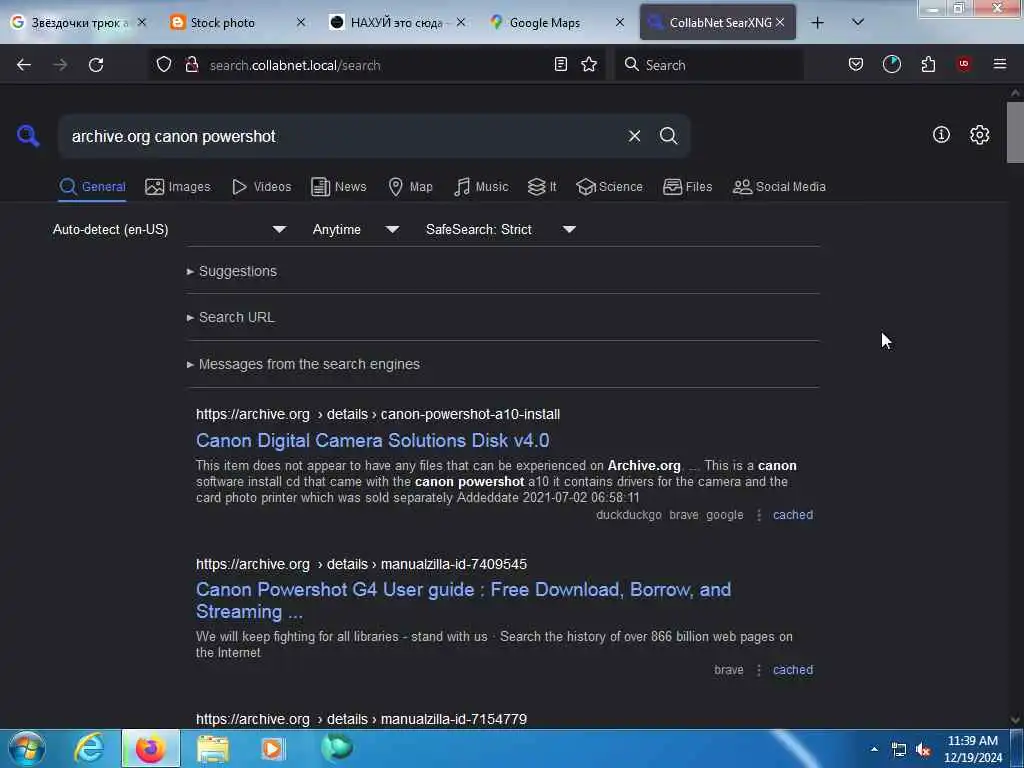The width and height of the screenshot is (1024, 768).
Task: Select the Map search category
Action: [410, 187]
